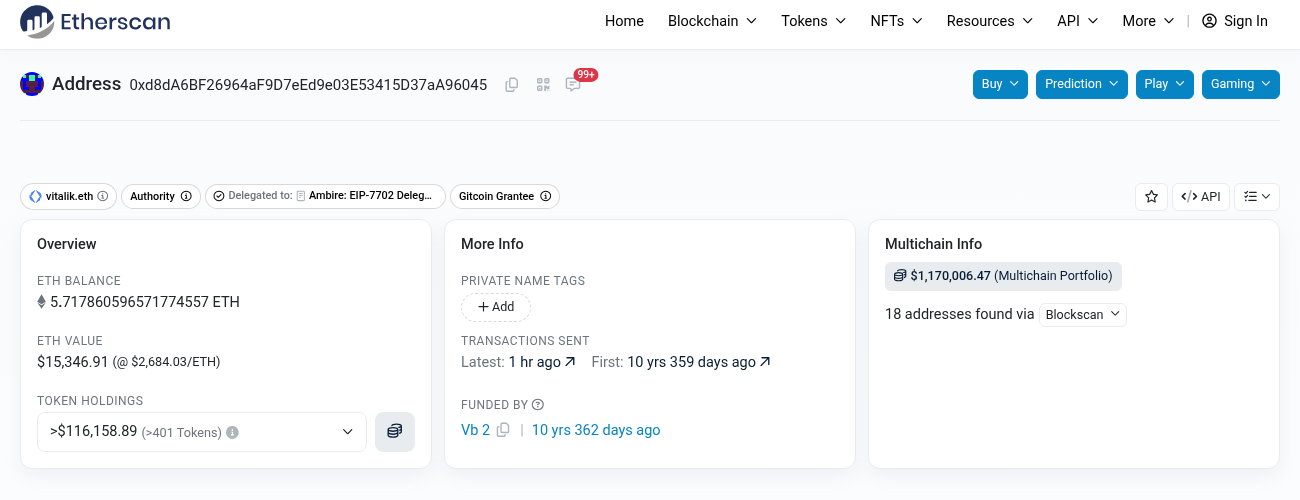
Task: Click info icon on vitalik.eth tag
Action: (x=103, y=197)
